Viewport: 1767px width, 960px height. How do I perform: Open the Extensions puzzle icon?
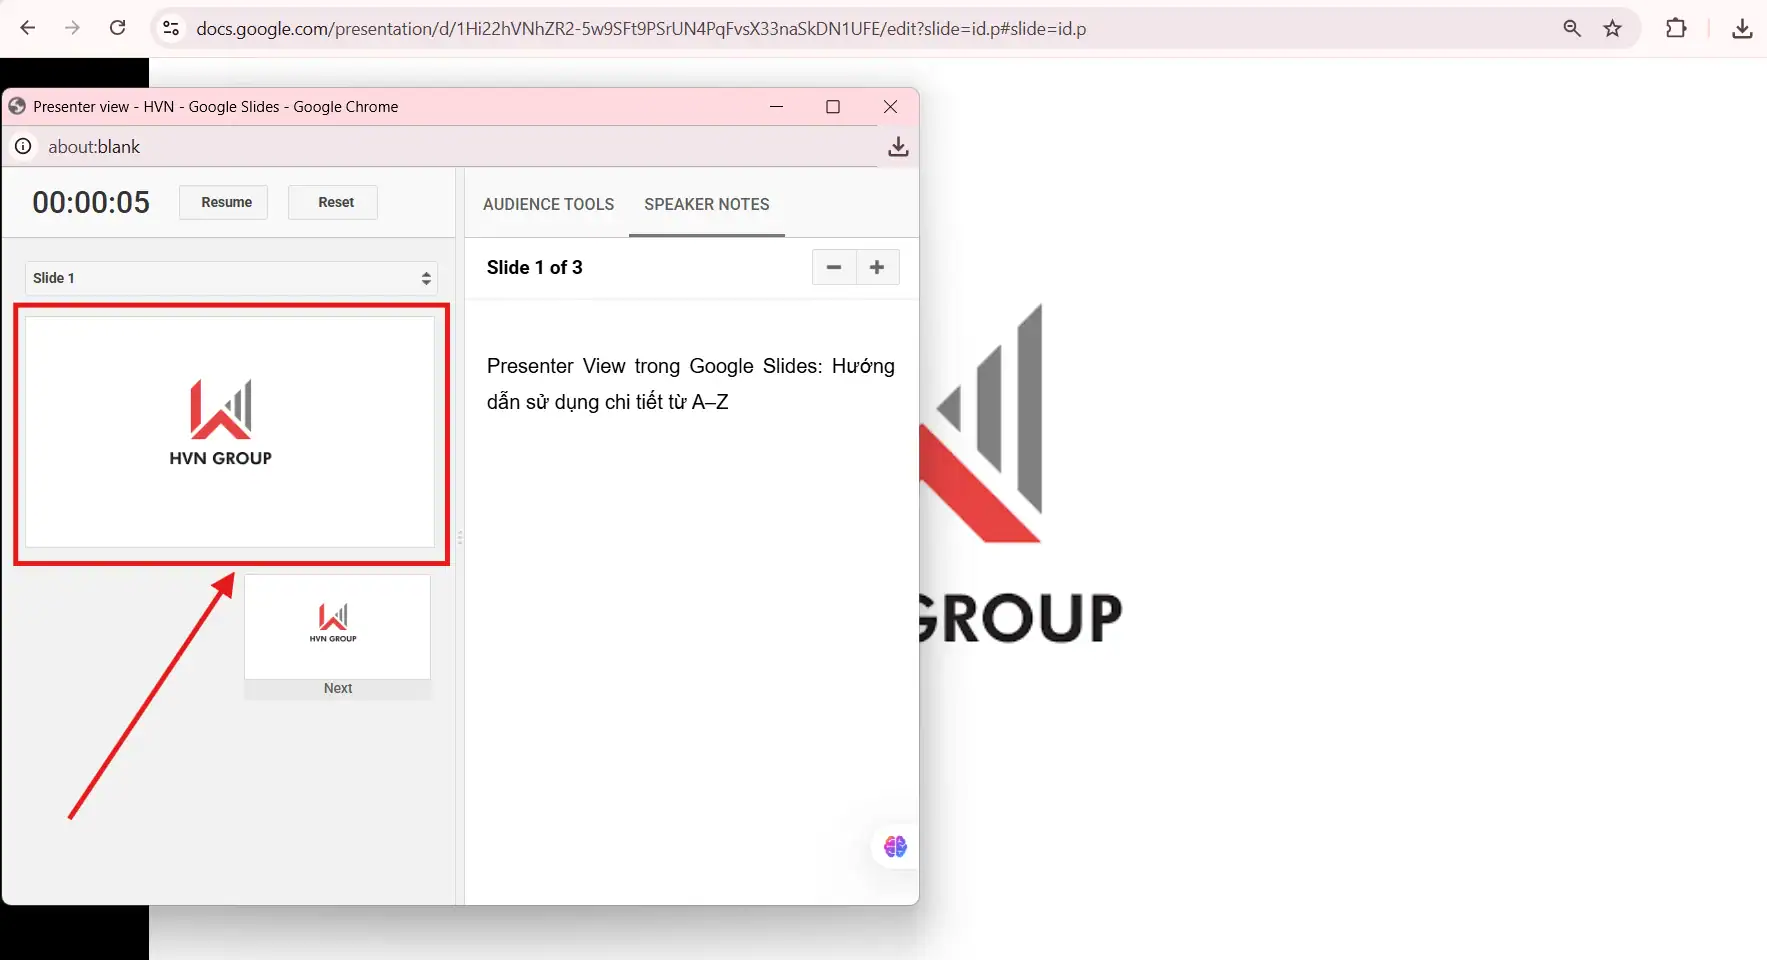(x=1676, y=28)
